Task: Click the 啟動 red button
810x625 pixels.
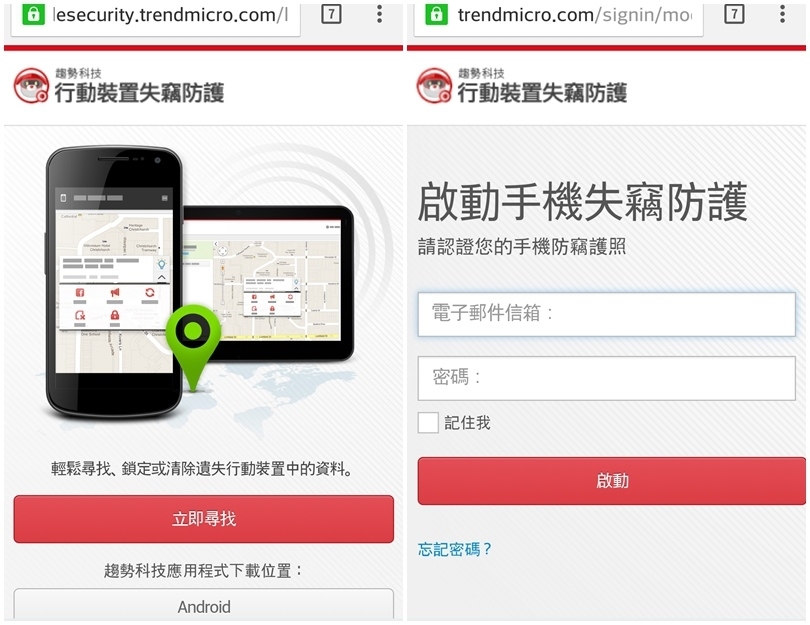Action: [612, 480]
